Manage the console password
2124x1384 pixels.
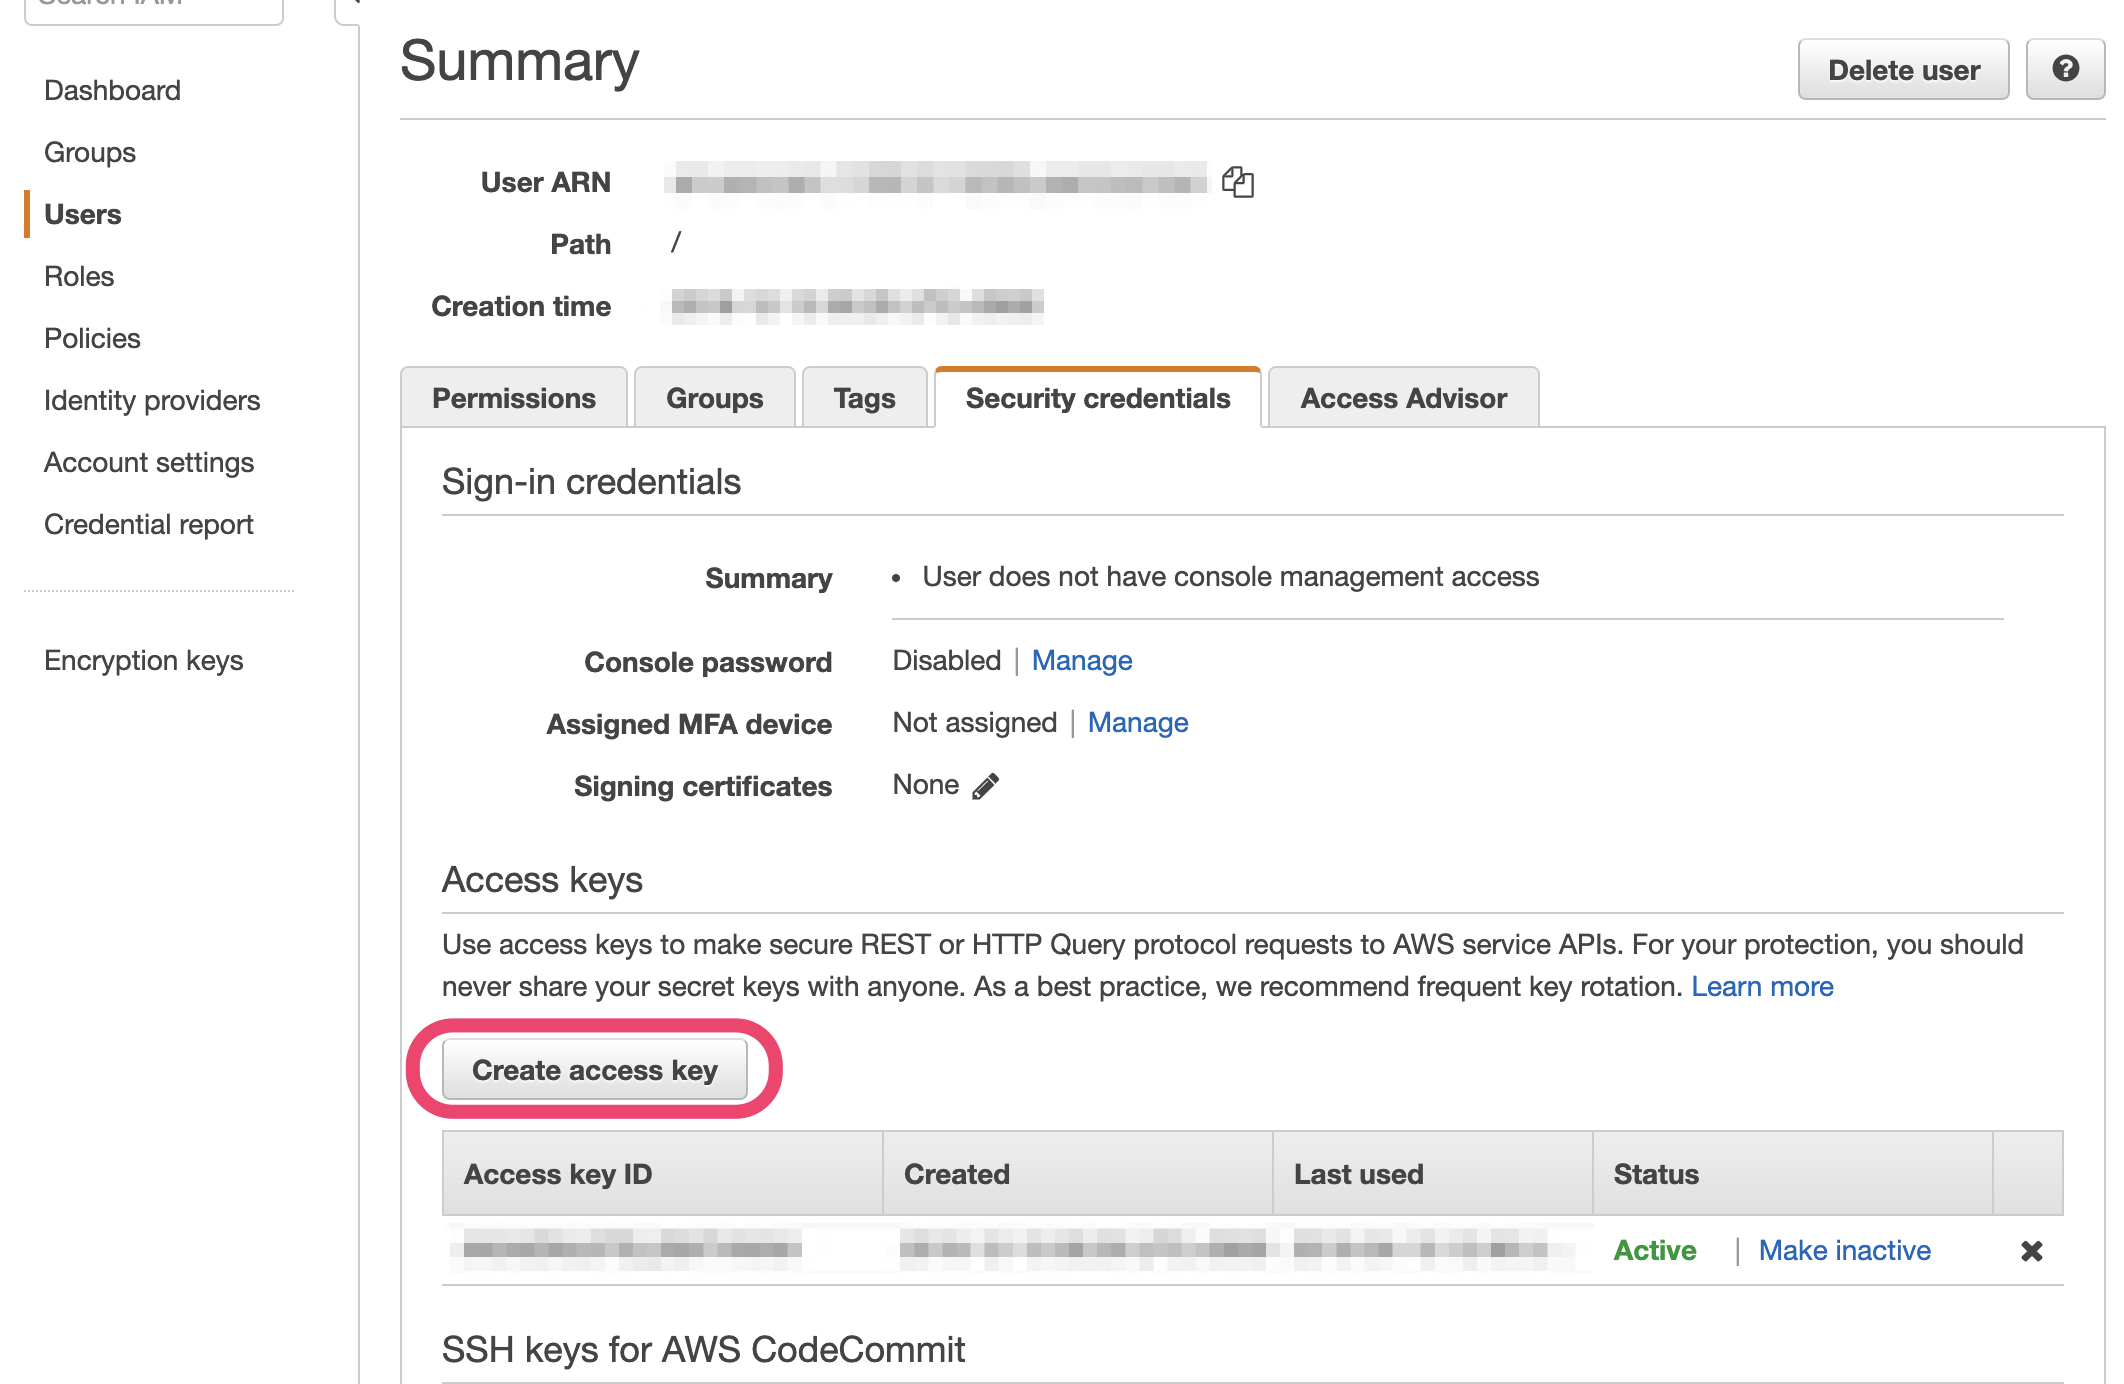click(1082, 661)
